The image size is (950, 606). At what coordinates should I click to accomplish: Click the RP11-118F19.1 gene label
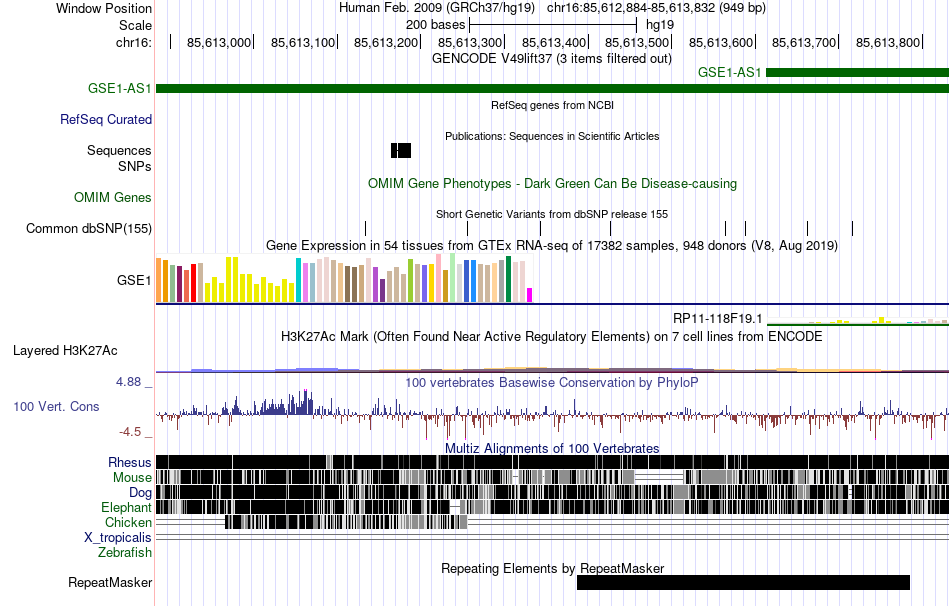pyautogui.click(x=717, y=319)
